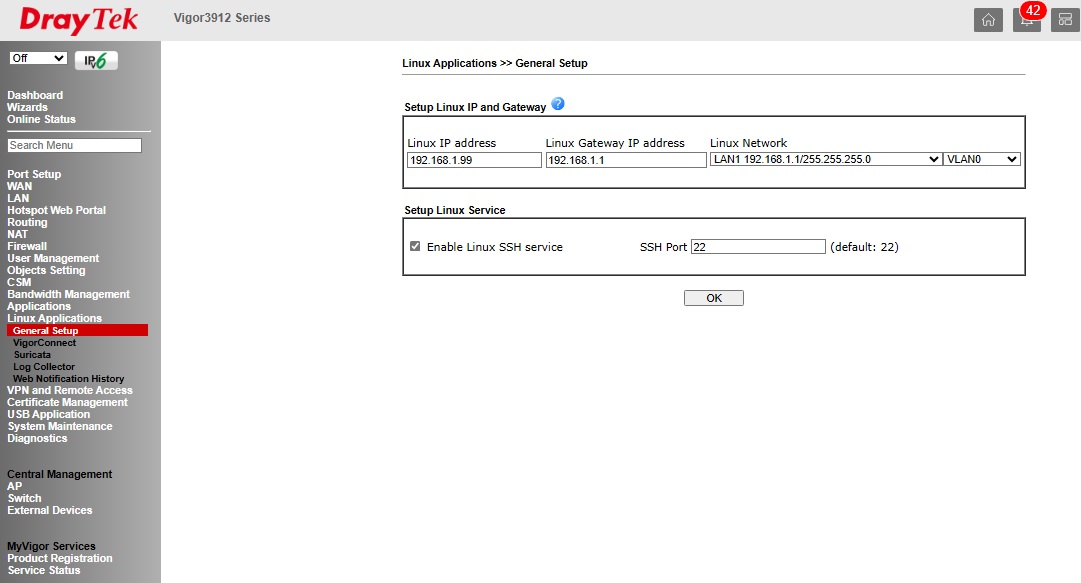Click the Linux Gateway IP address field
This screenshot has height=583, width=1081.
click(x=626, y=160)
